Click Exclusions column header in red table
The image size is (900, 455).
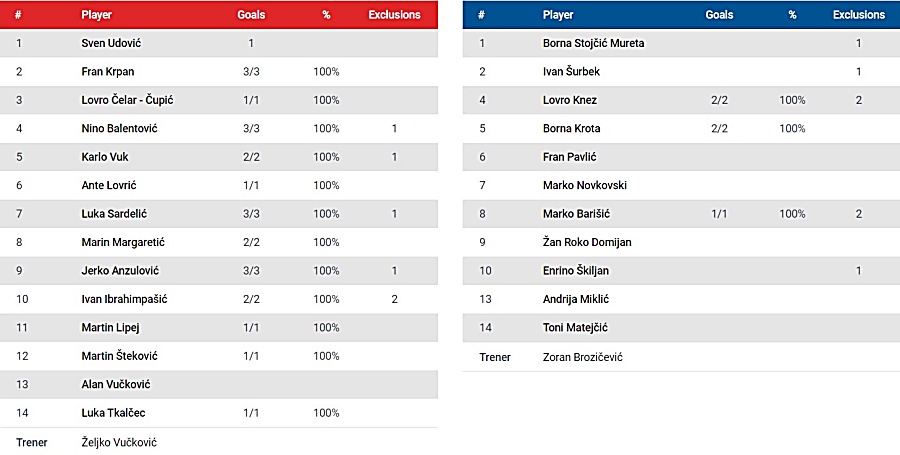click(x=394, y=16)
